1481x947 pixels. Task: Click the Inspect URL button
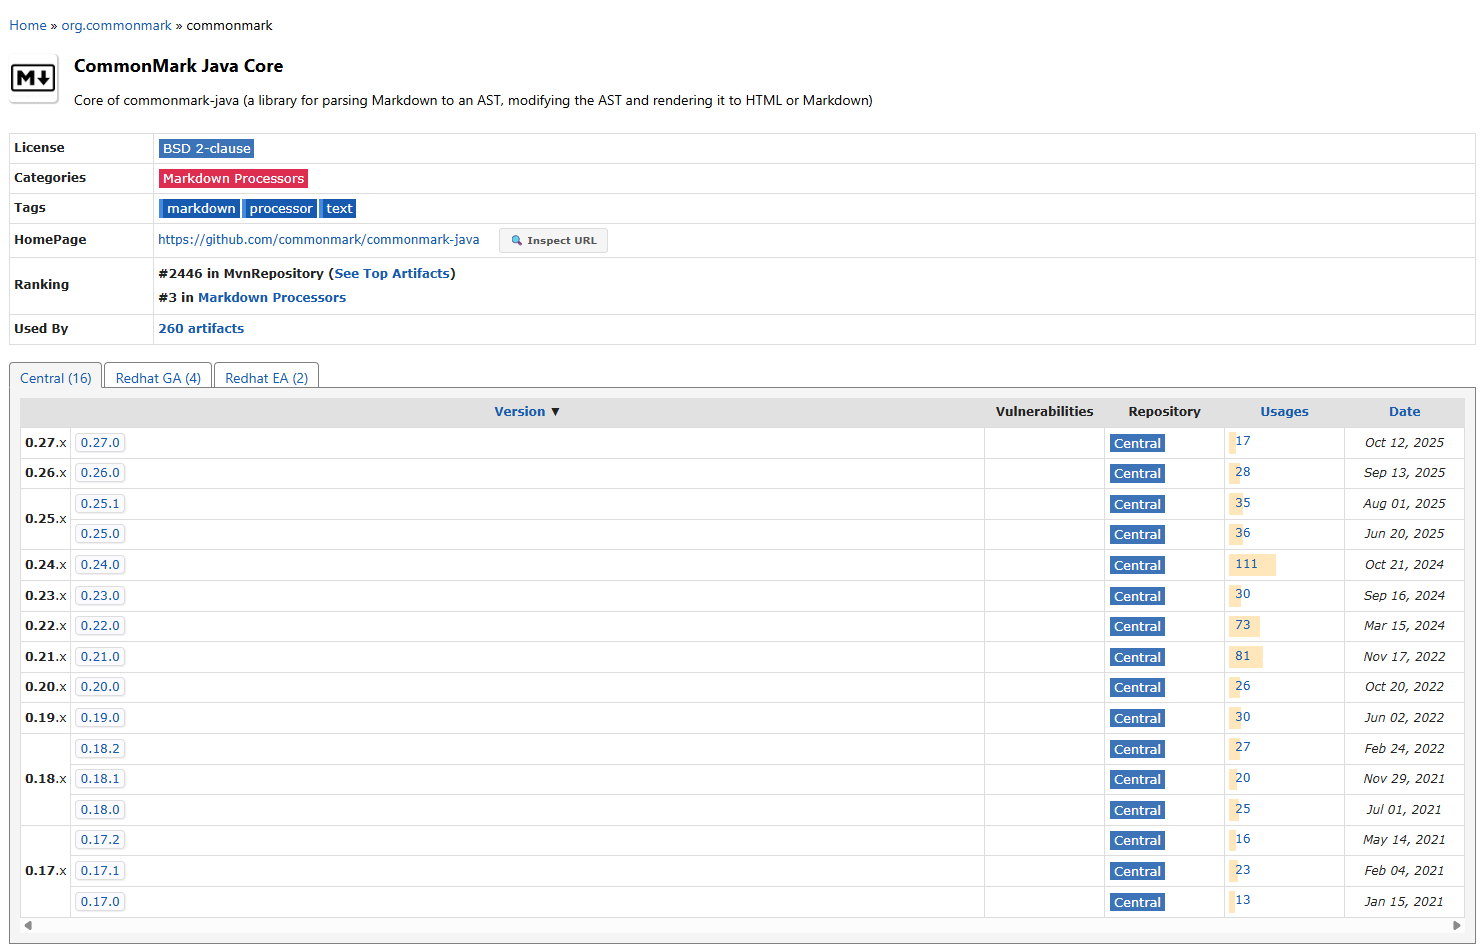point(553,240)
